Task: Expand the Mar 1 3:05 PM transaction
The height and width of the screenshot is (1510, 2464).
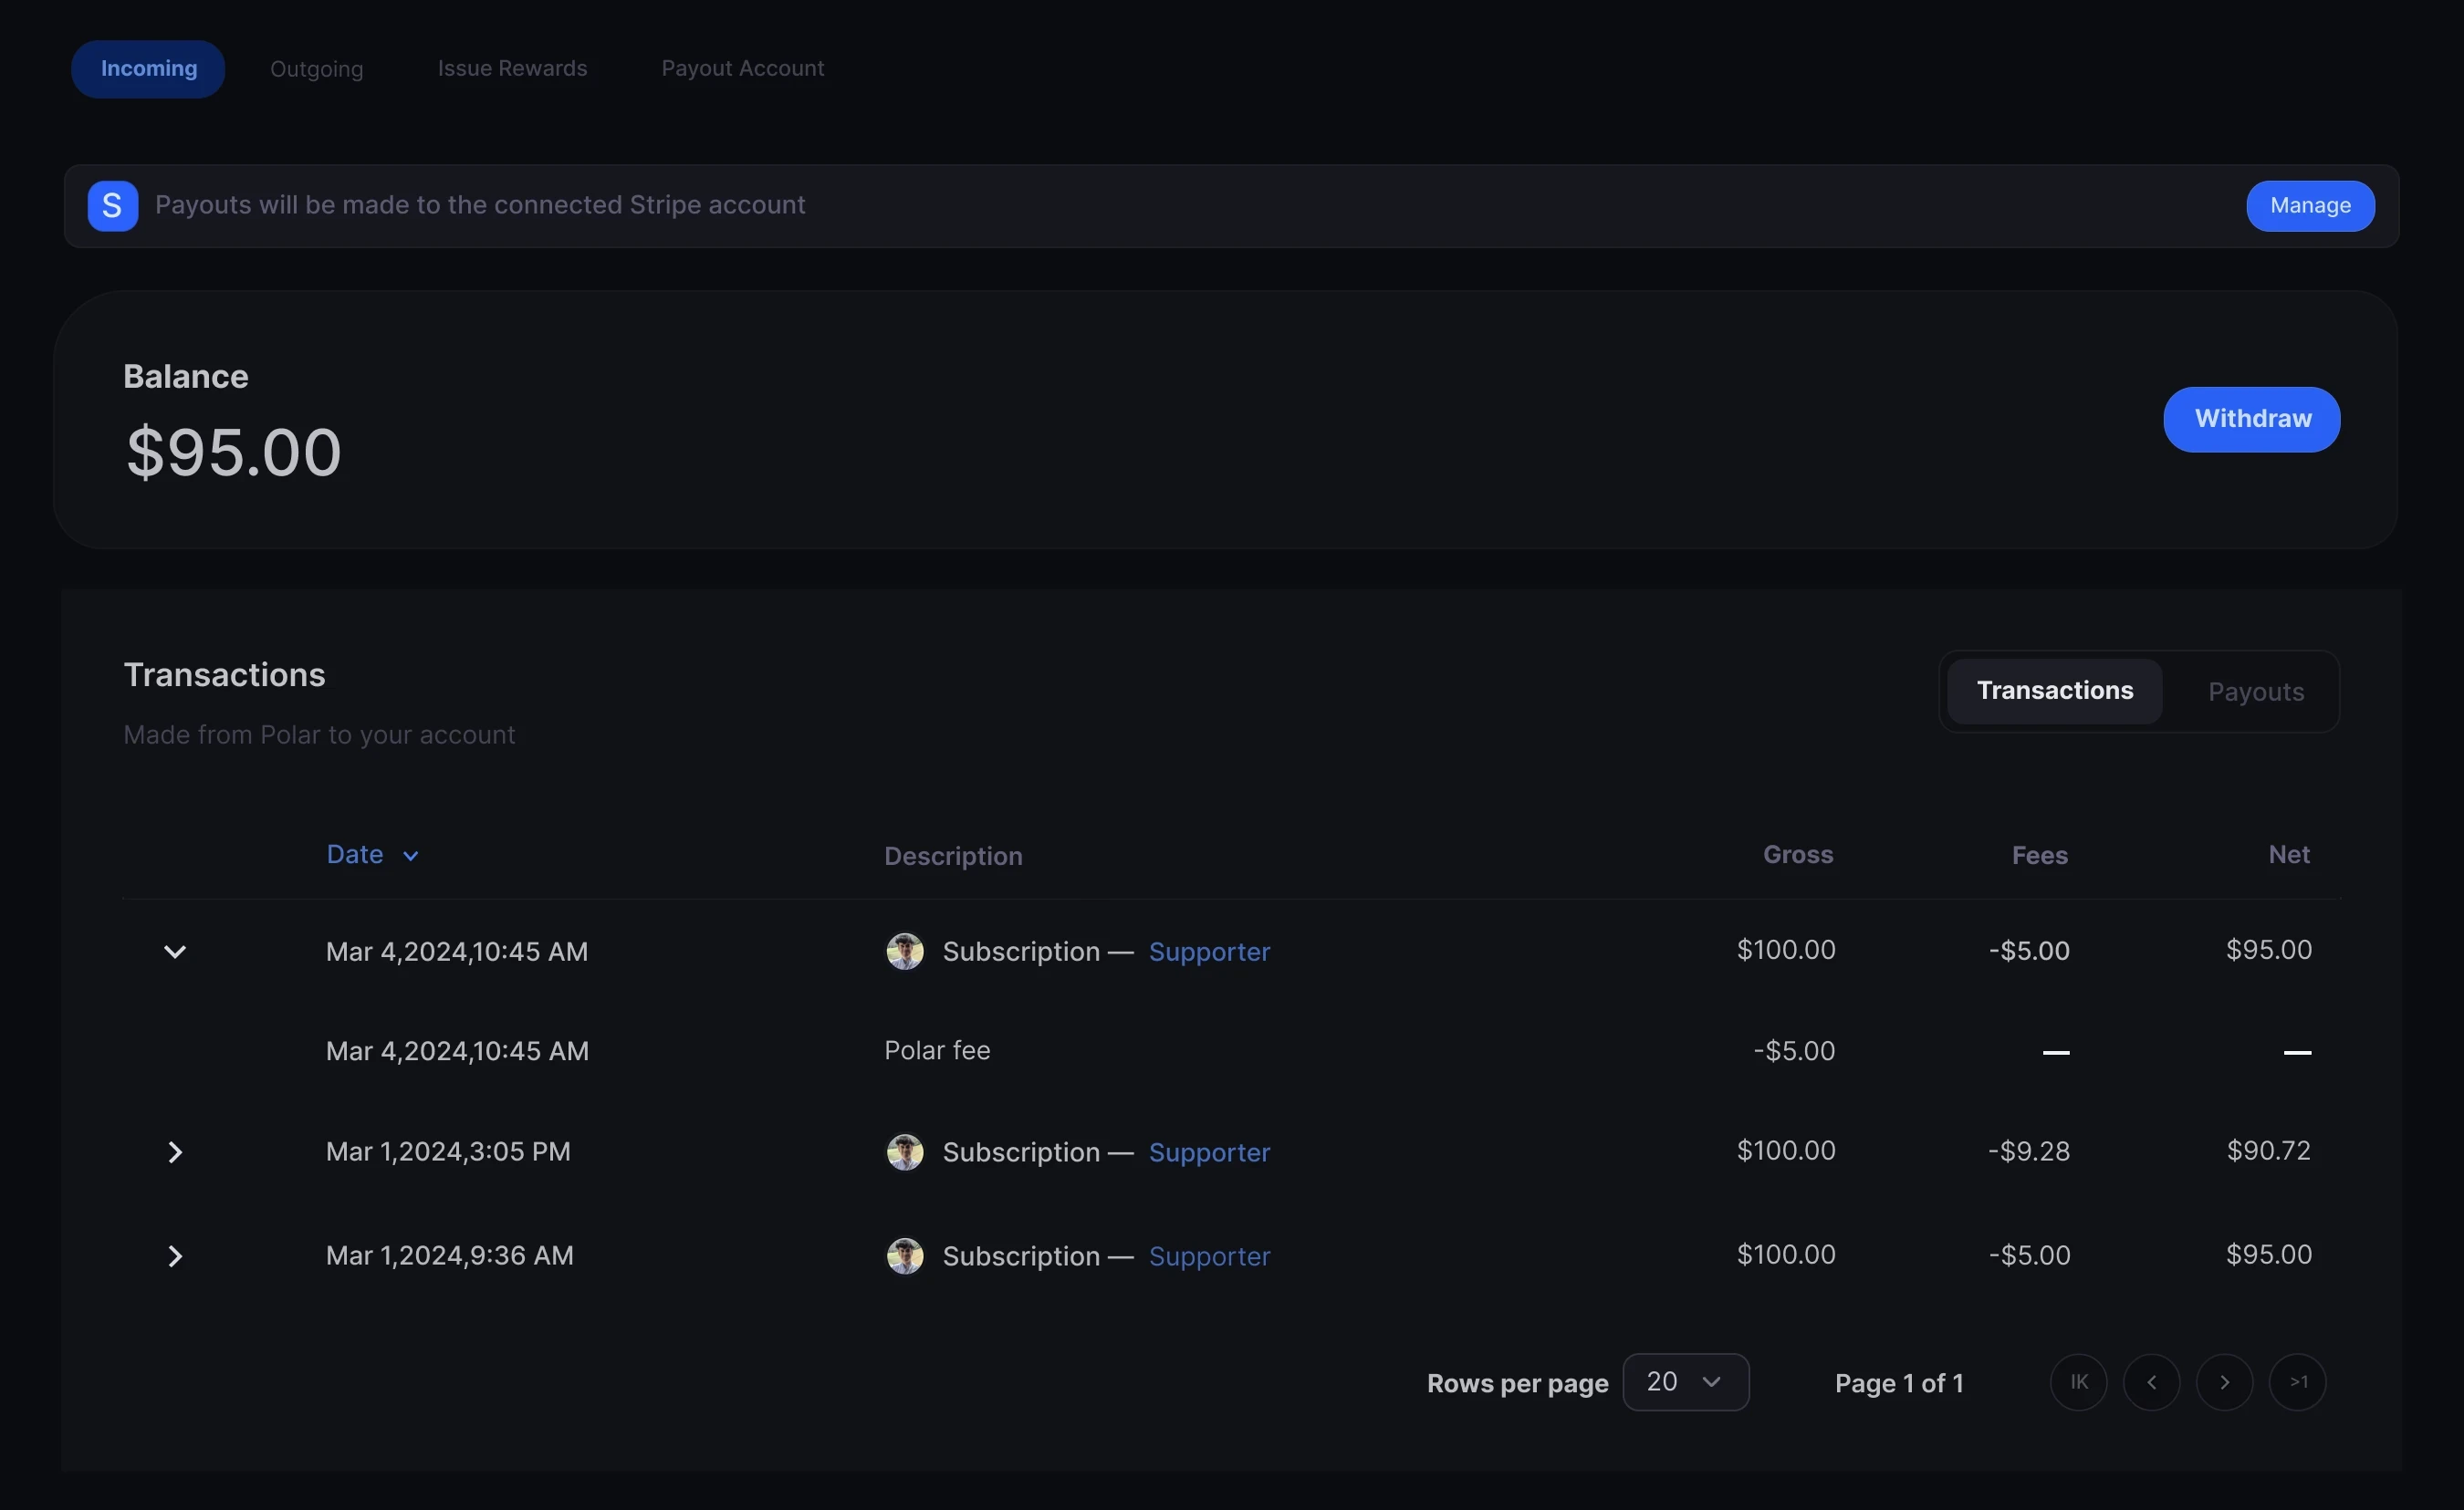Action: [175, 1152]
